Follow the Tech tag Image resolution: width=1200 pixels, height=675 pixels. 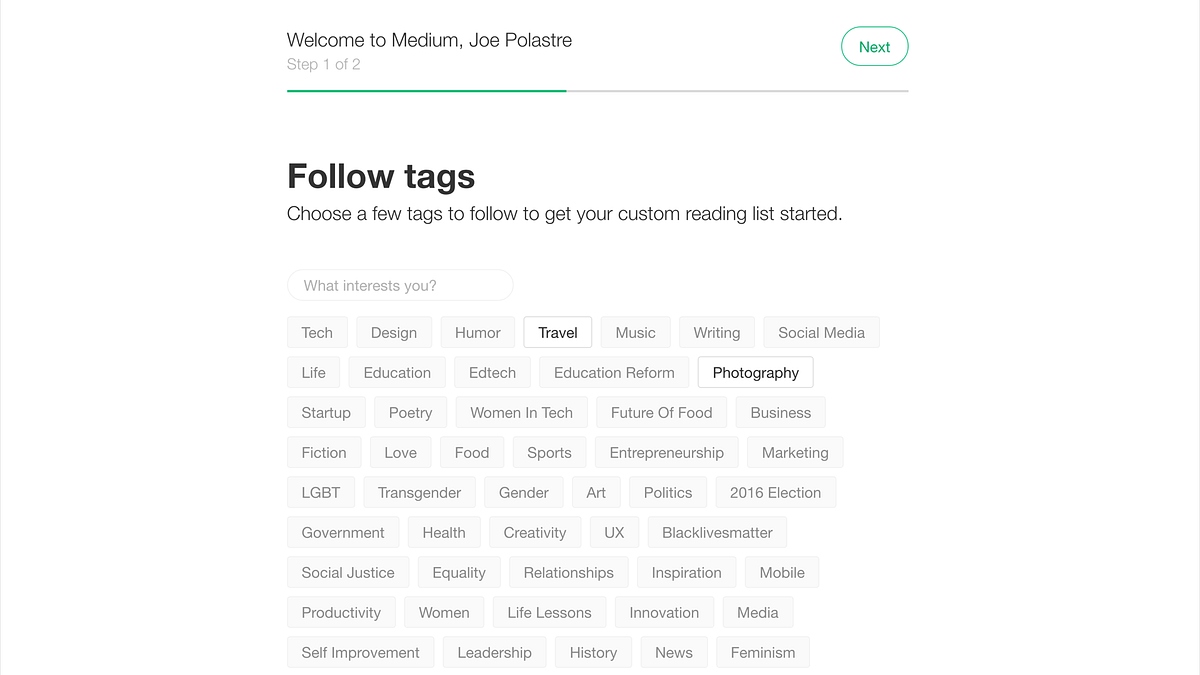point(317,333)
